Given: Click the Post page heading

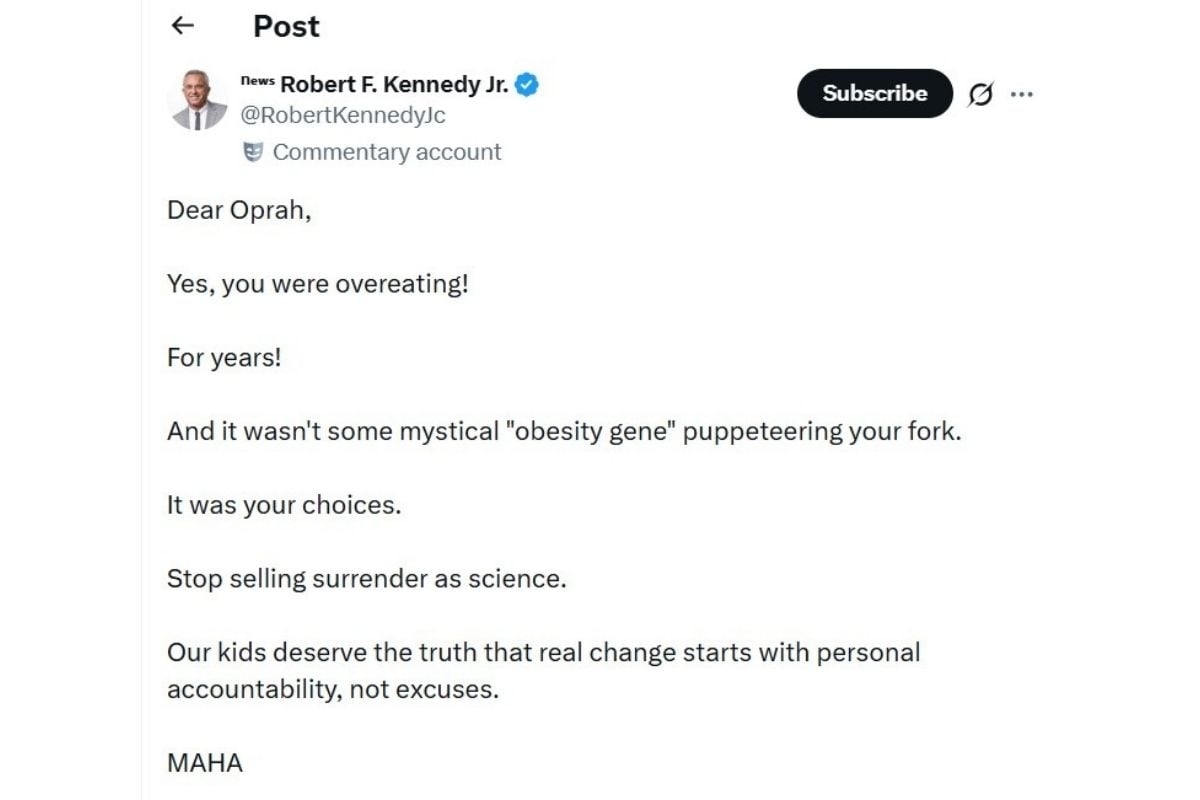Looking at the screenshot, I should click(x=286, y=26).
